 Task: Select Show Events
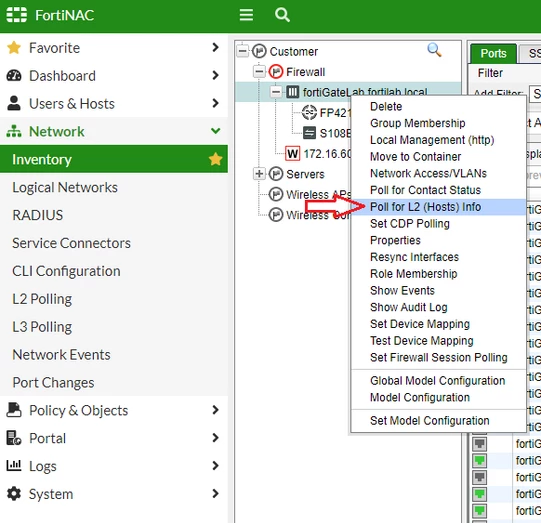tap(439, 290)
